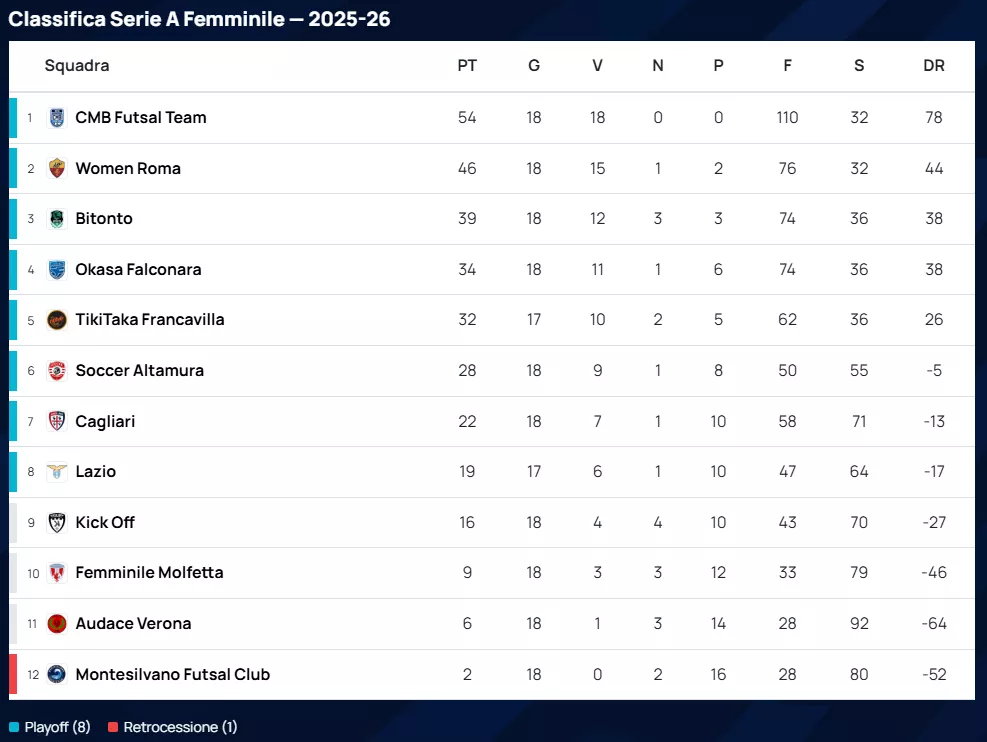Sort standings by PT column header
The height and width of the screenshot is (742, 987).
point(467,66)
